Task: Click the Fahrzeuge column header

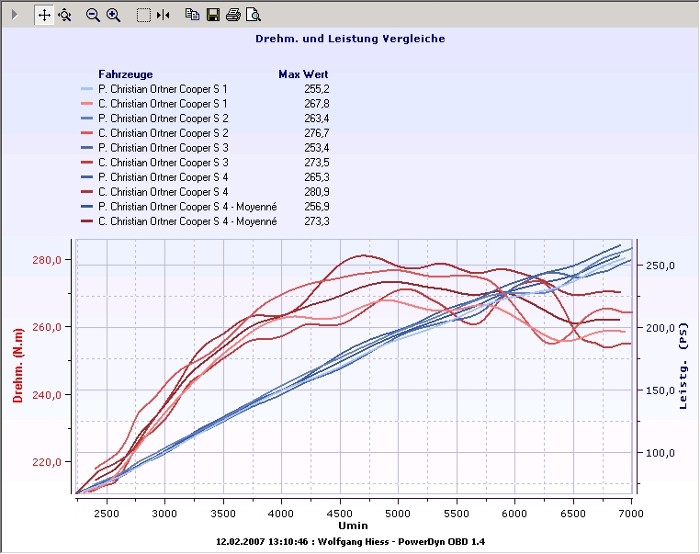Action: [125, 75]
